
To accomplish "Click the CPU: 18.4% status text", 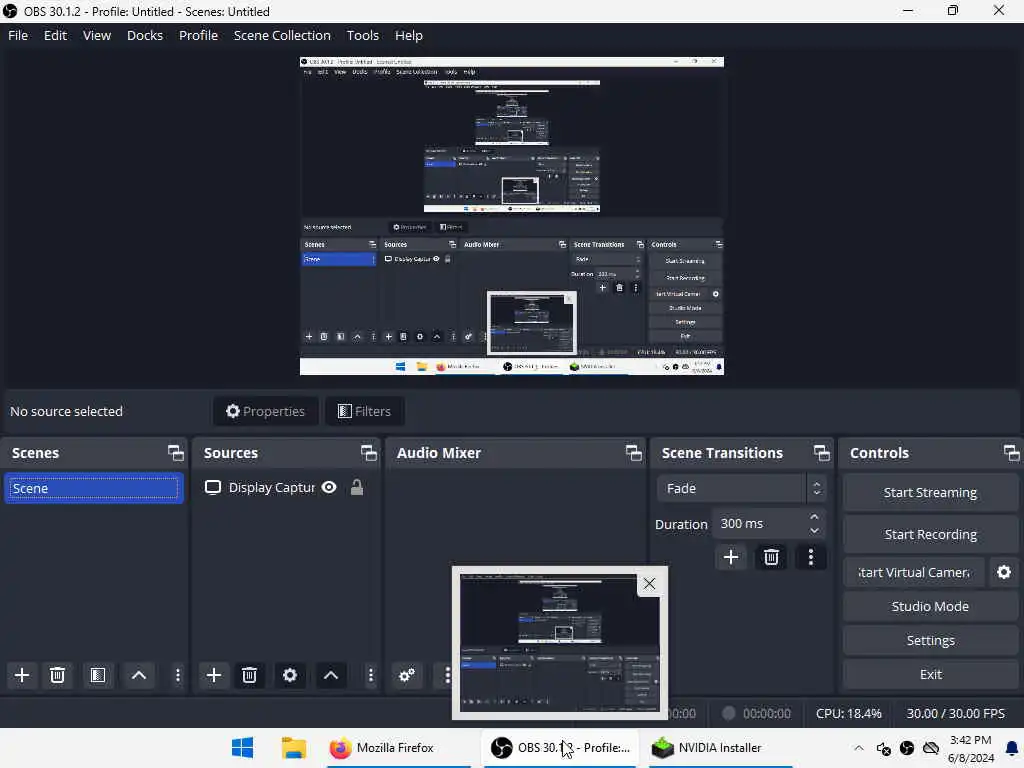I will coord(848,713).
